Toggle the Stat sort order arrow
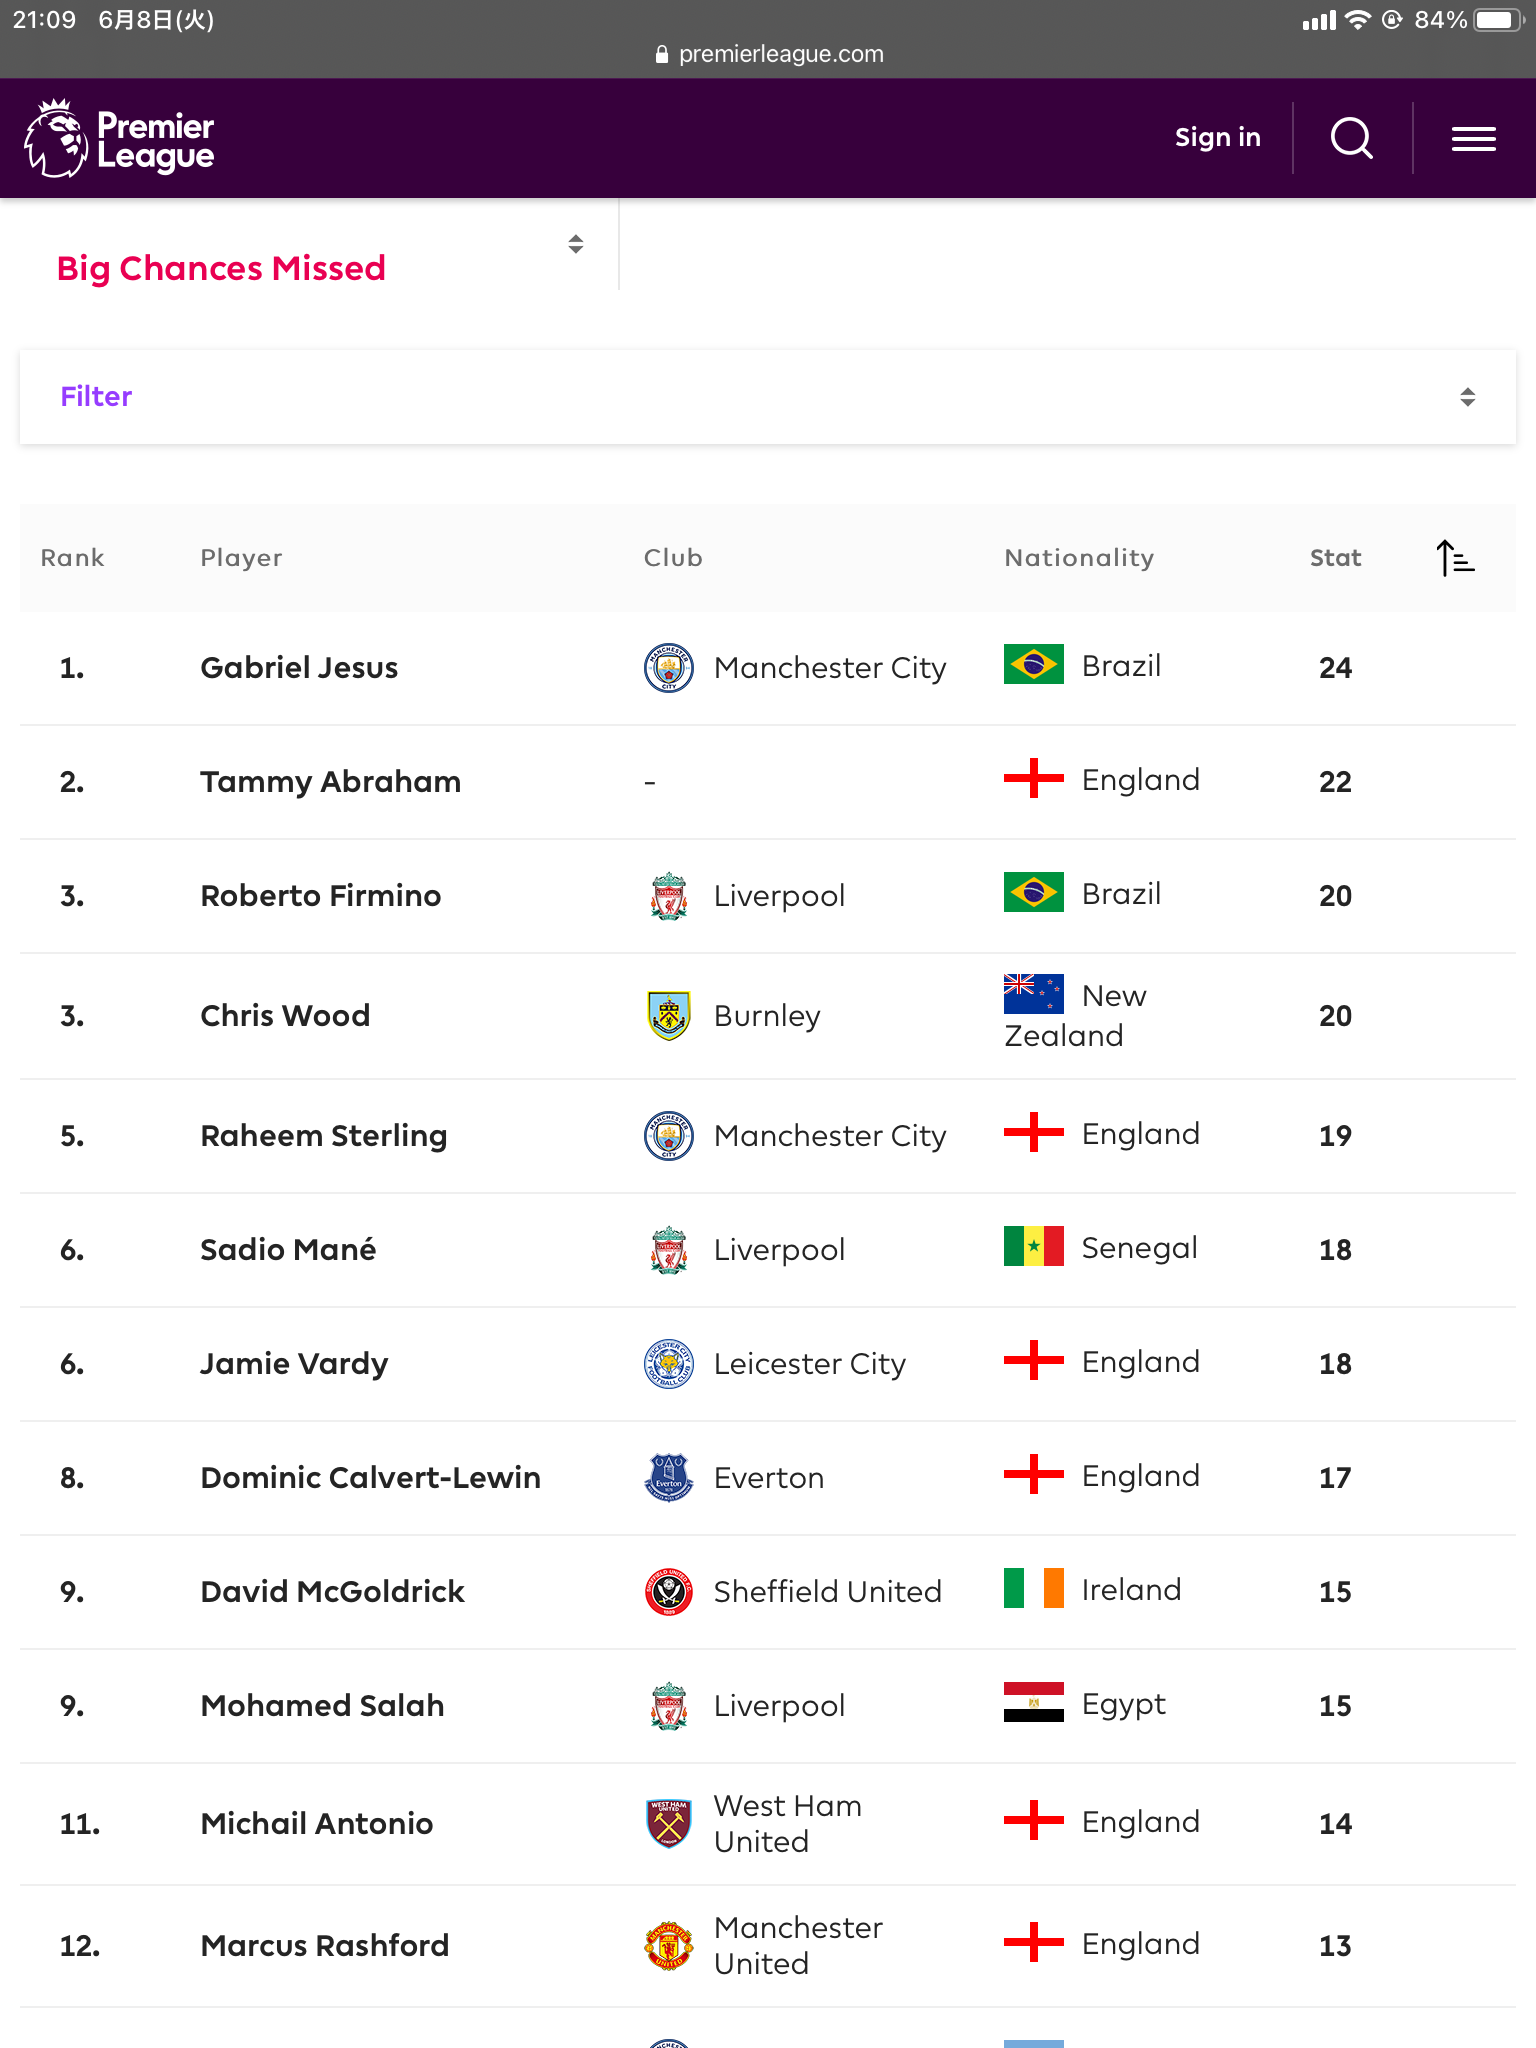 (x=1455, y=558)
